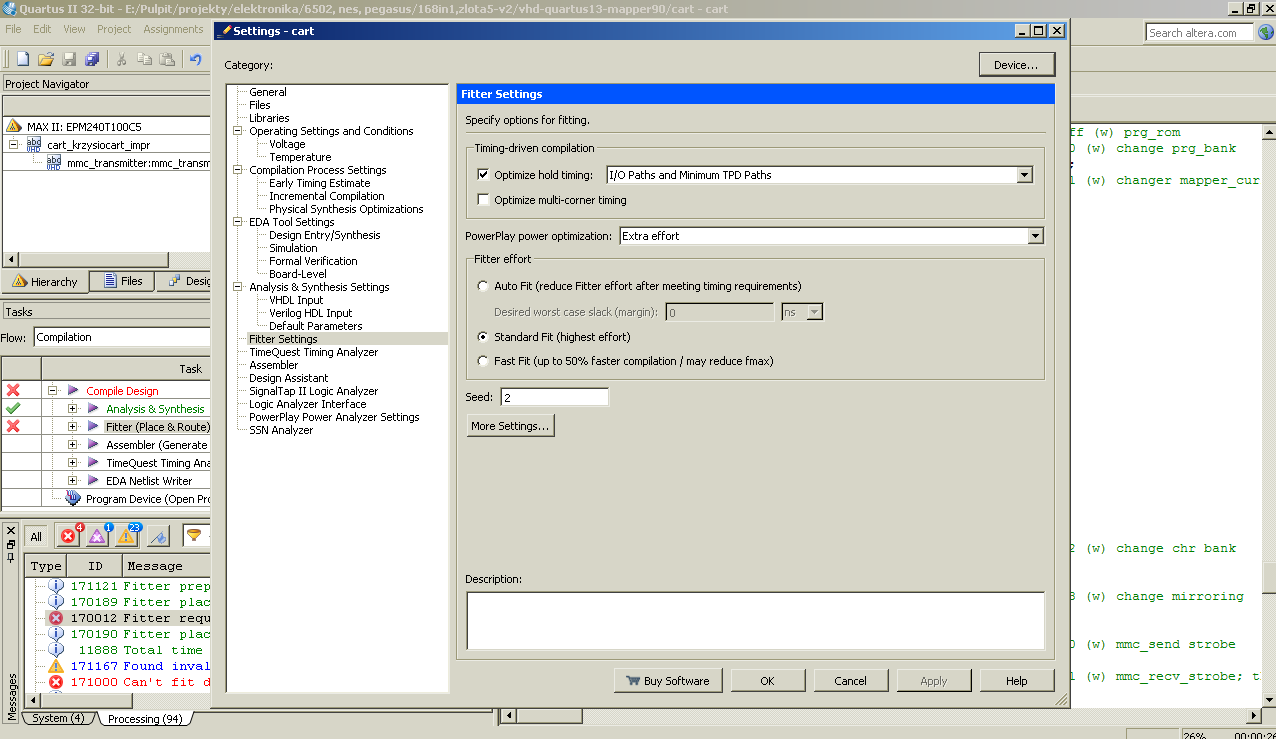Click the More Settings button
The height and width of the screenshot is (739, 1276).
[510, 425]
